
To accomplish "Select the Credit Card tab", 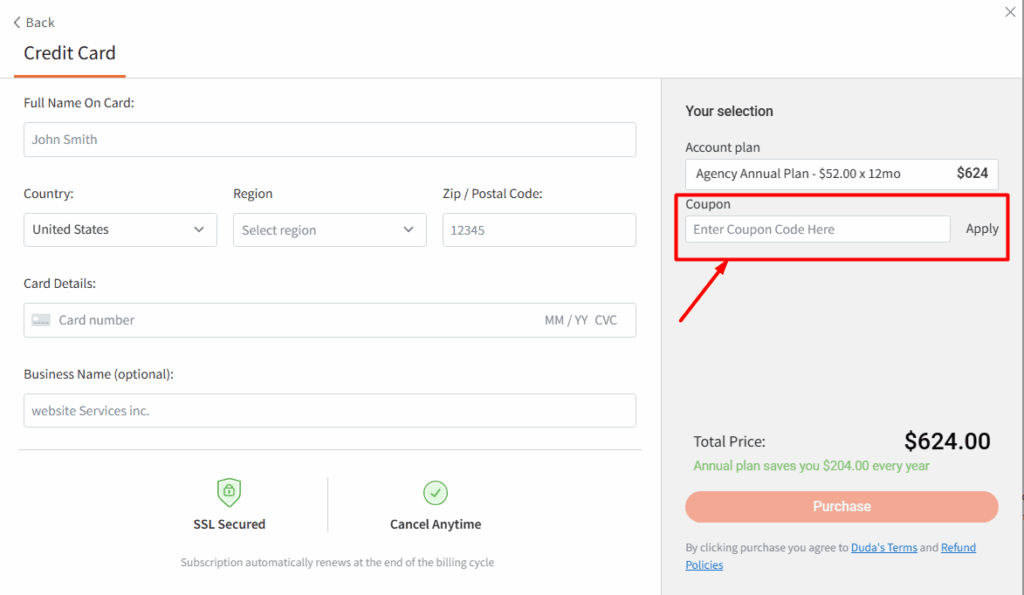I will pos(70,53).
